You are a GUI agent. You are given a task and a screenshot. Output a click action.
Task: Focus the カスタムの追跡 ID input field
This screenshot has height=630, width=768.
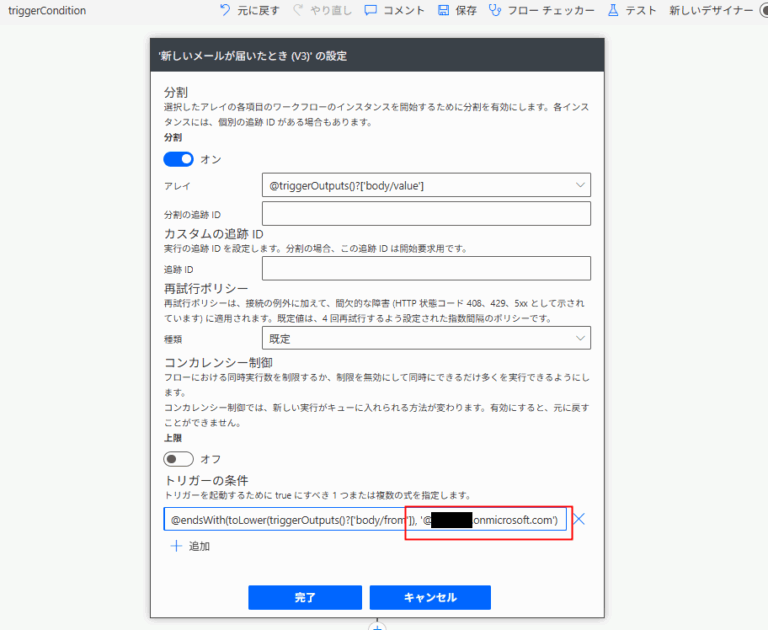click(425, 269)
